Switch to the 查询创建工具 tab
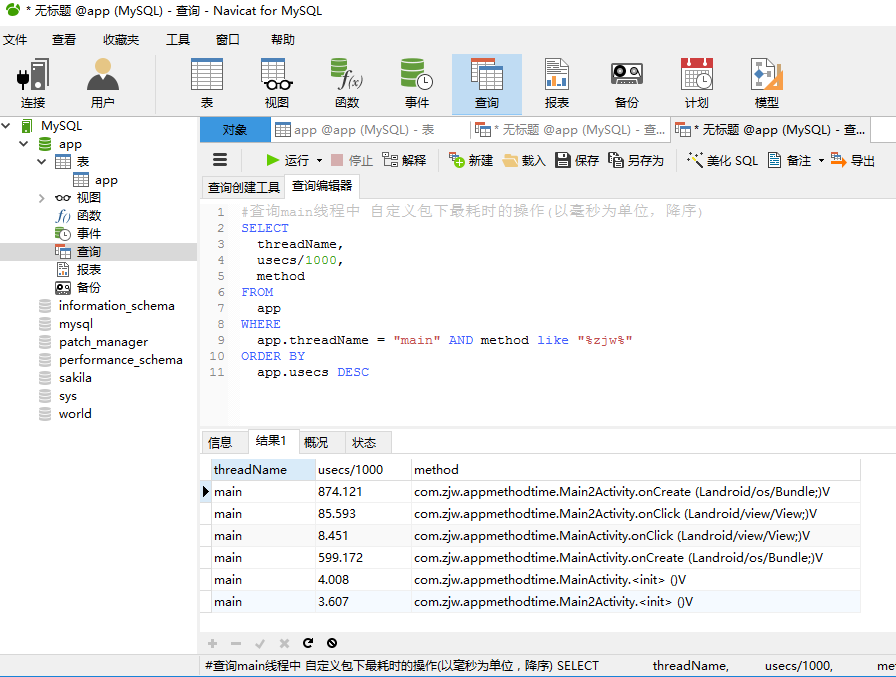 click(x=246, y=185)
